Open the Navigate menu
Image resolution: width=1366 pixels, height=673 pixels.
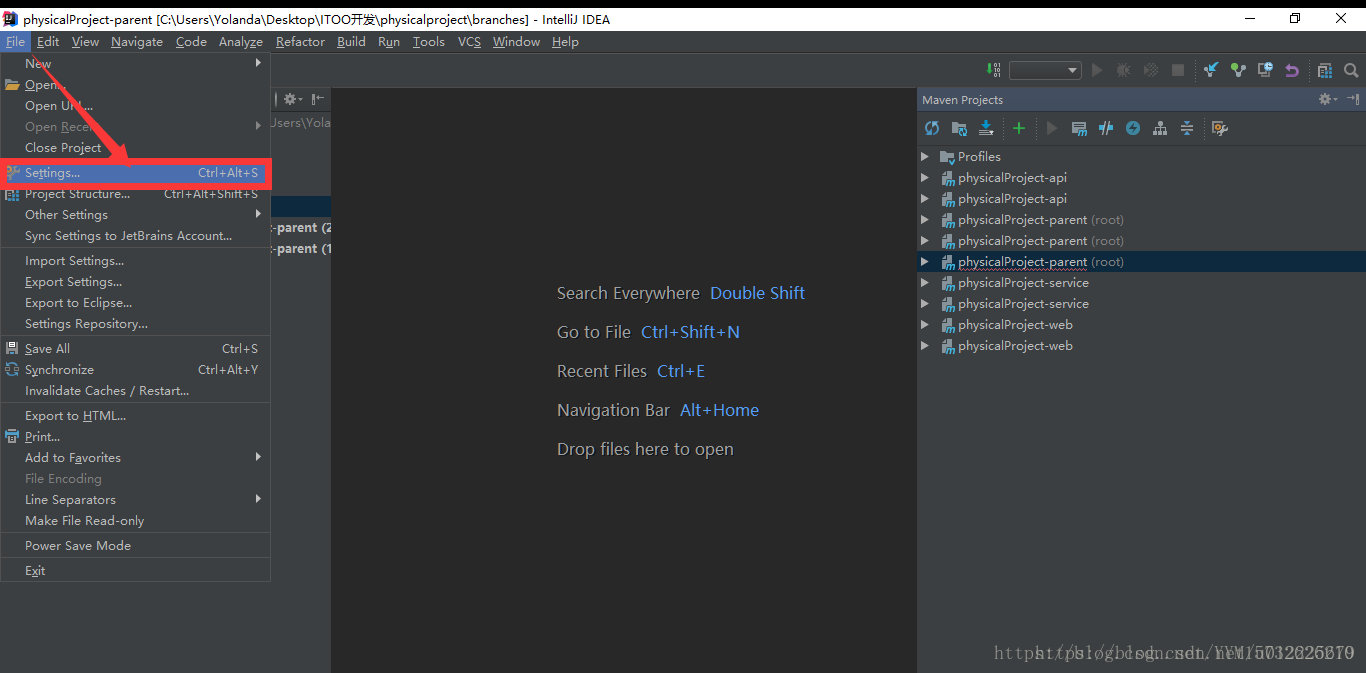point(137,41)
